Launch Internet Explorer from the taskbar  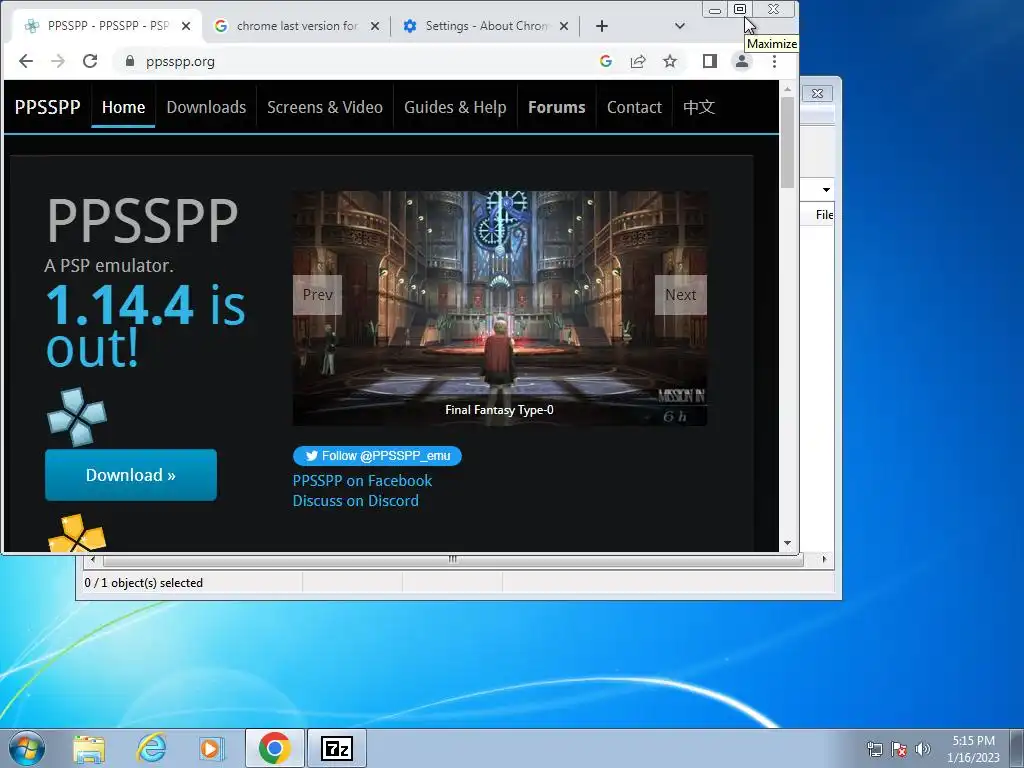152,748
